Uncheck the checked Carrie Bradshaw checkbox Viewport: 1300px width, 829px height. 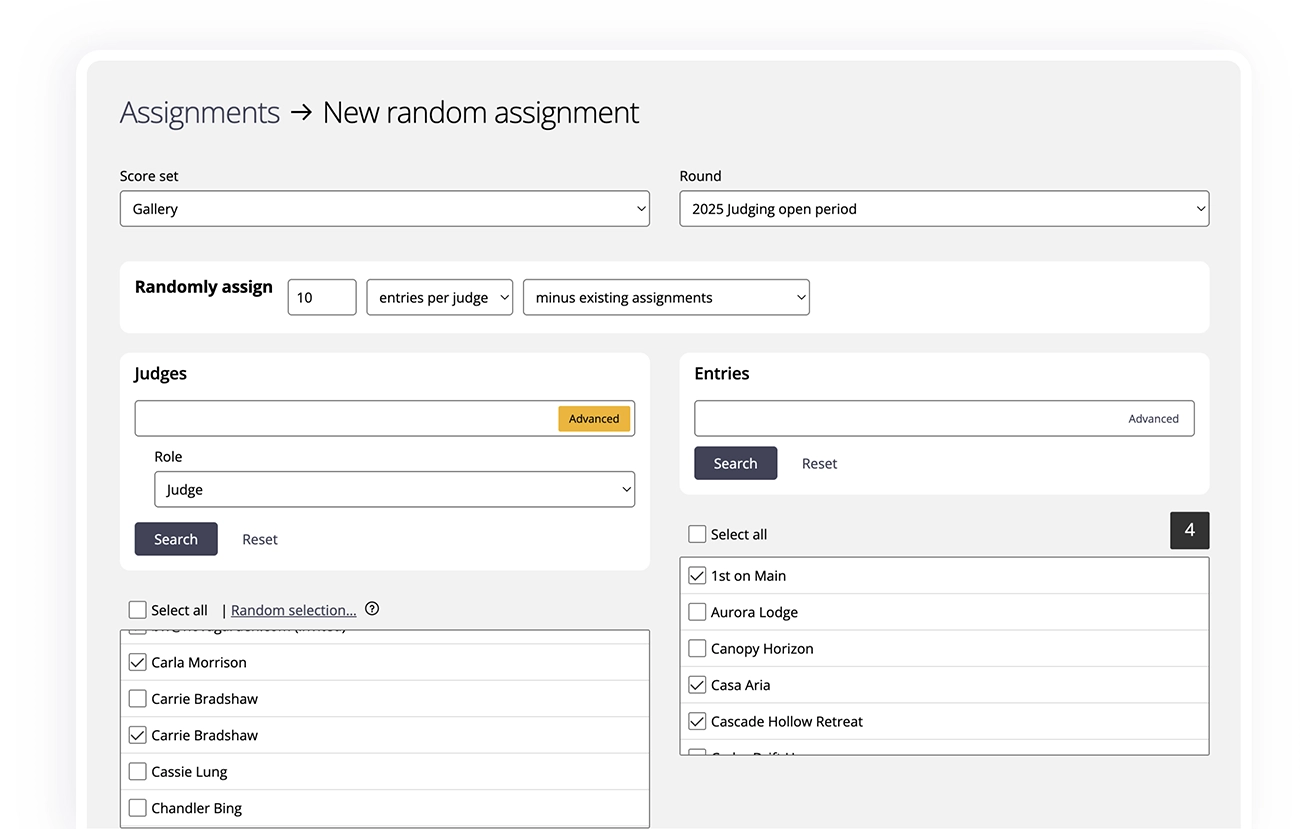point(138,735)
